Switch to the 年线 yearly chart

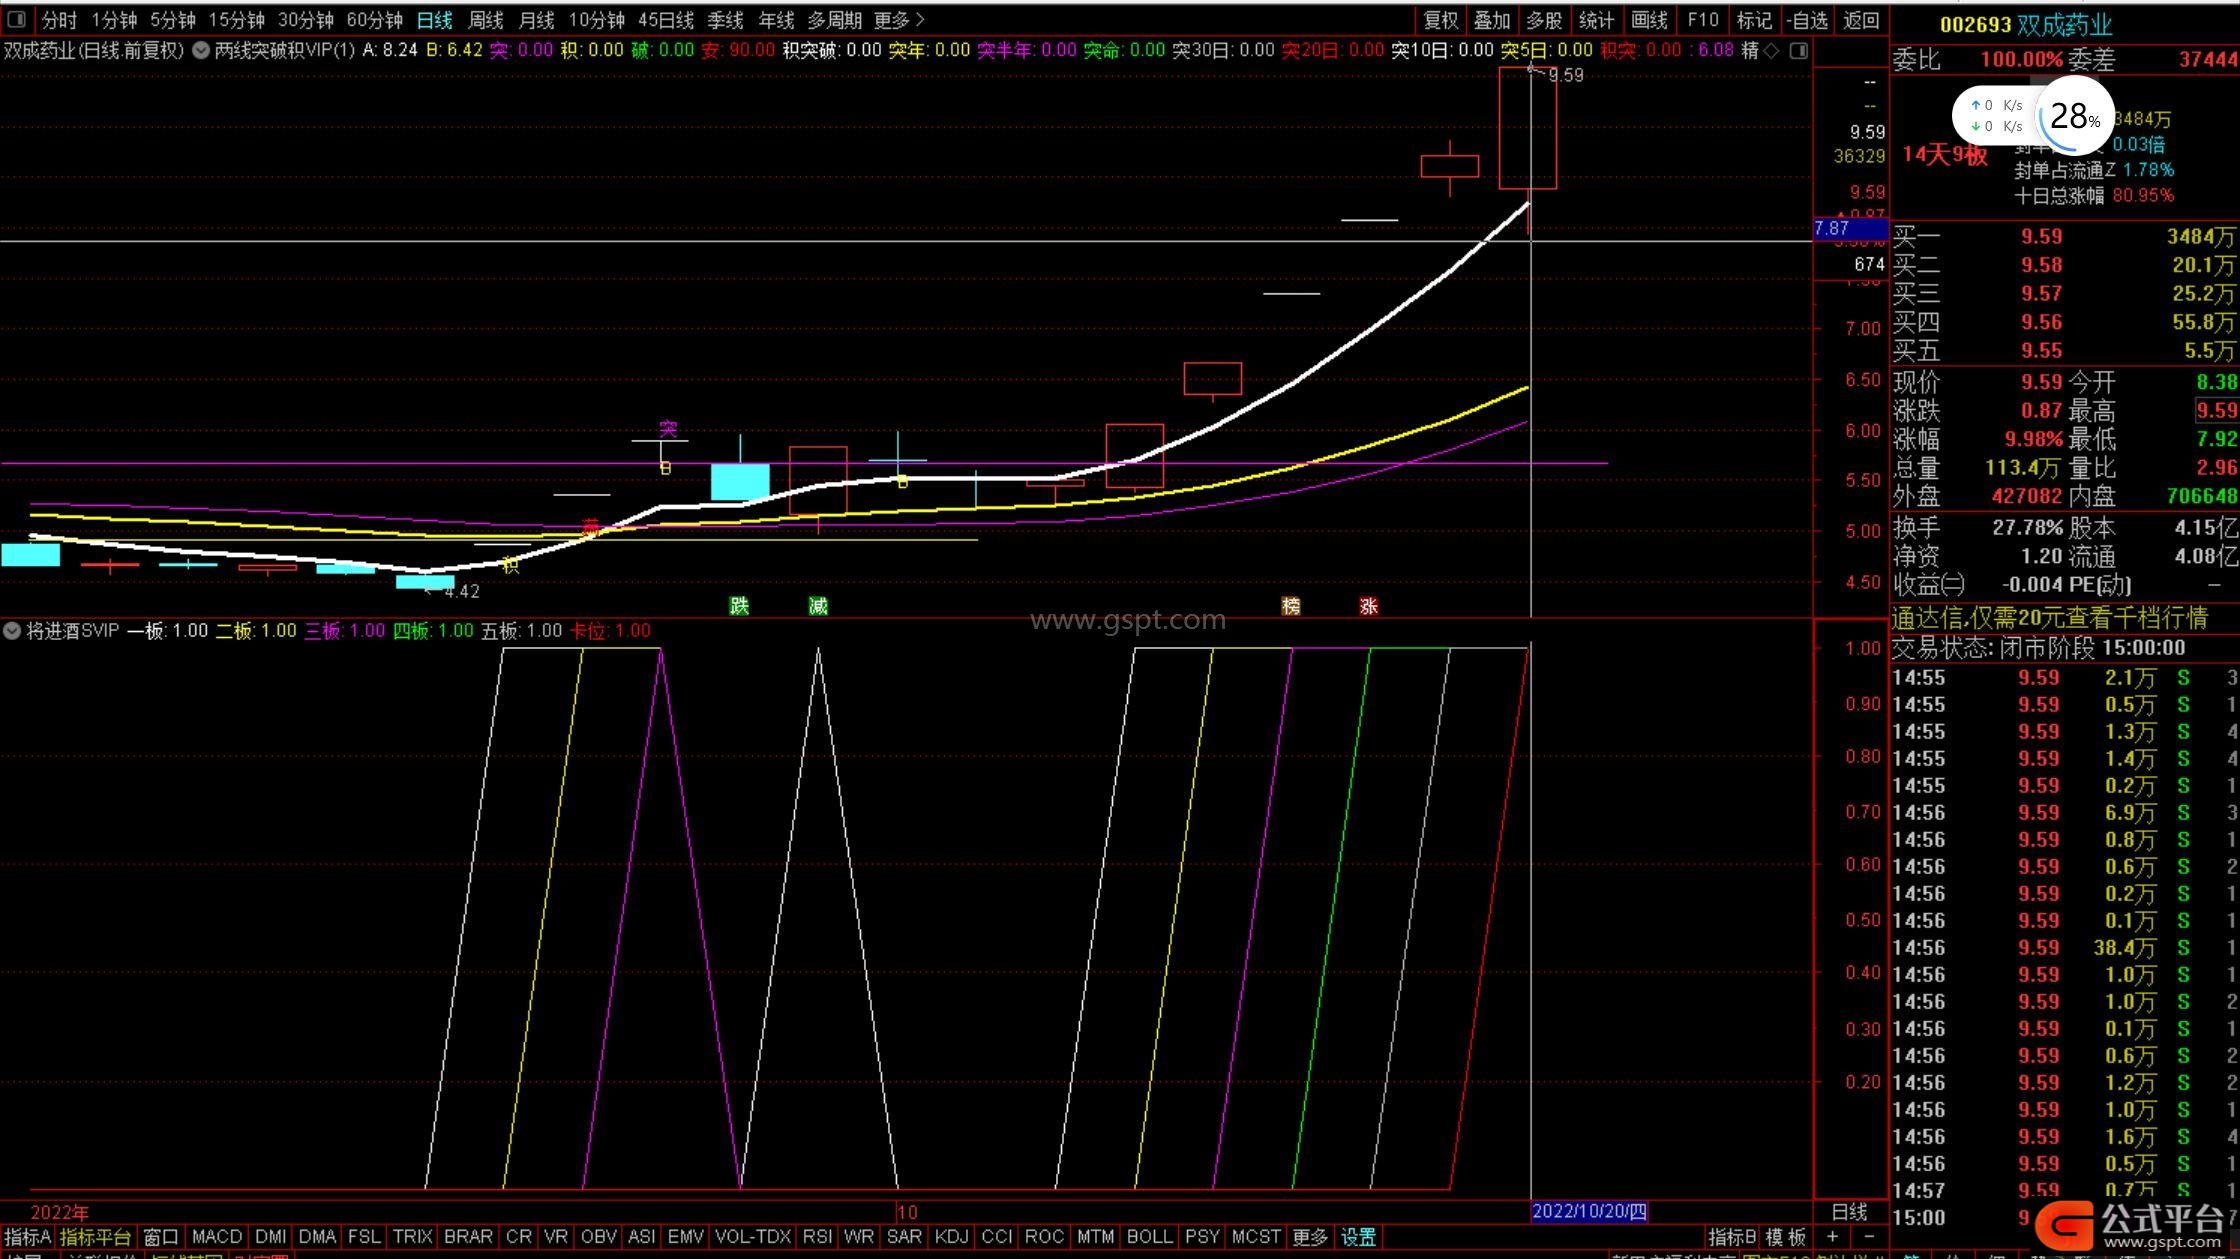pos(776,20)
